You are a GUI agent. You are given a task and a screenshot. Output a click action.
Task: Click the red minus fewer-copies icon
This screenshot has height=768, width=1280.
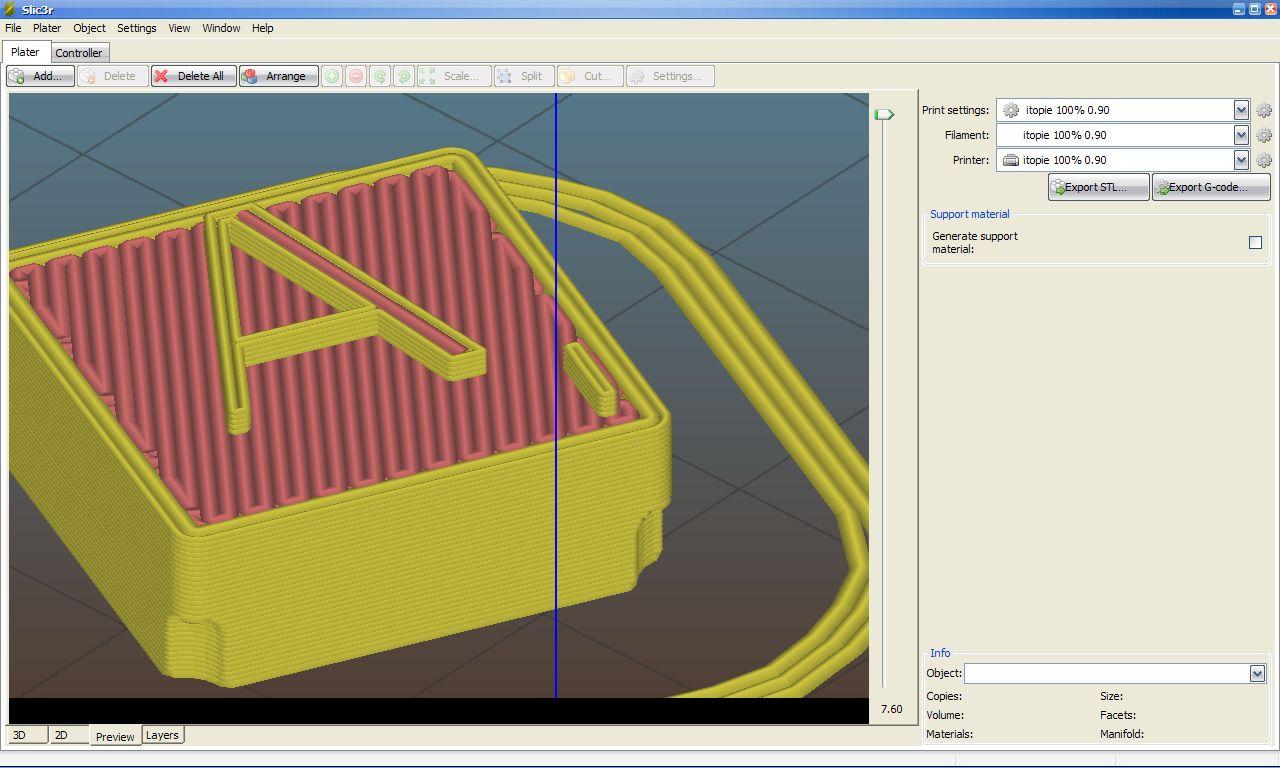point(356,76)
